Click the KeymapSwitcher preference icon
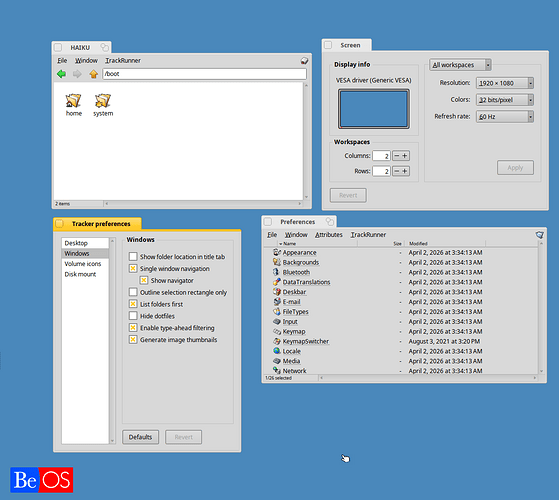 click(x=277, y=341)
